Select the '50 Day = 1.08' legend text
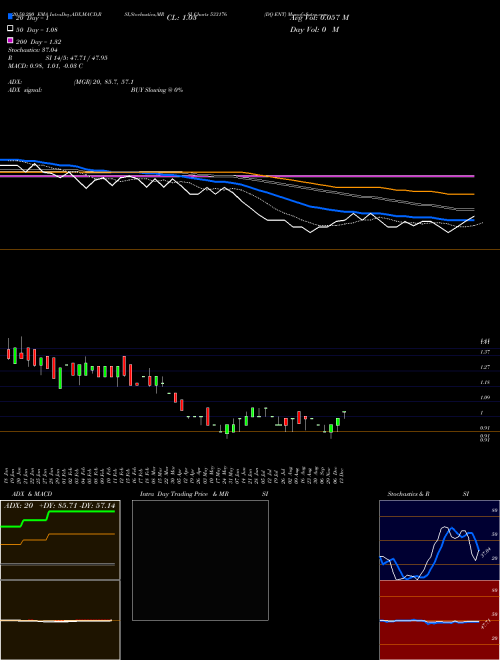The image size is (500, 660). tap(36, 30)
